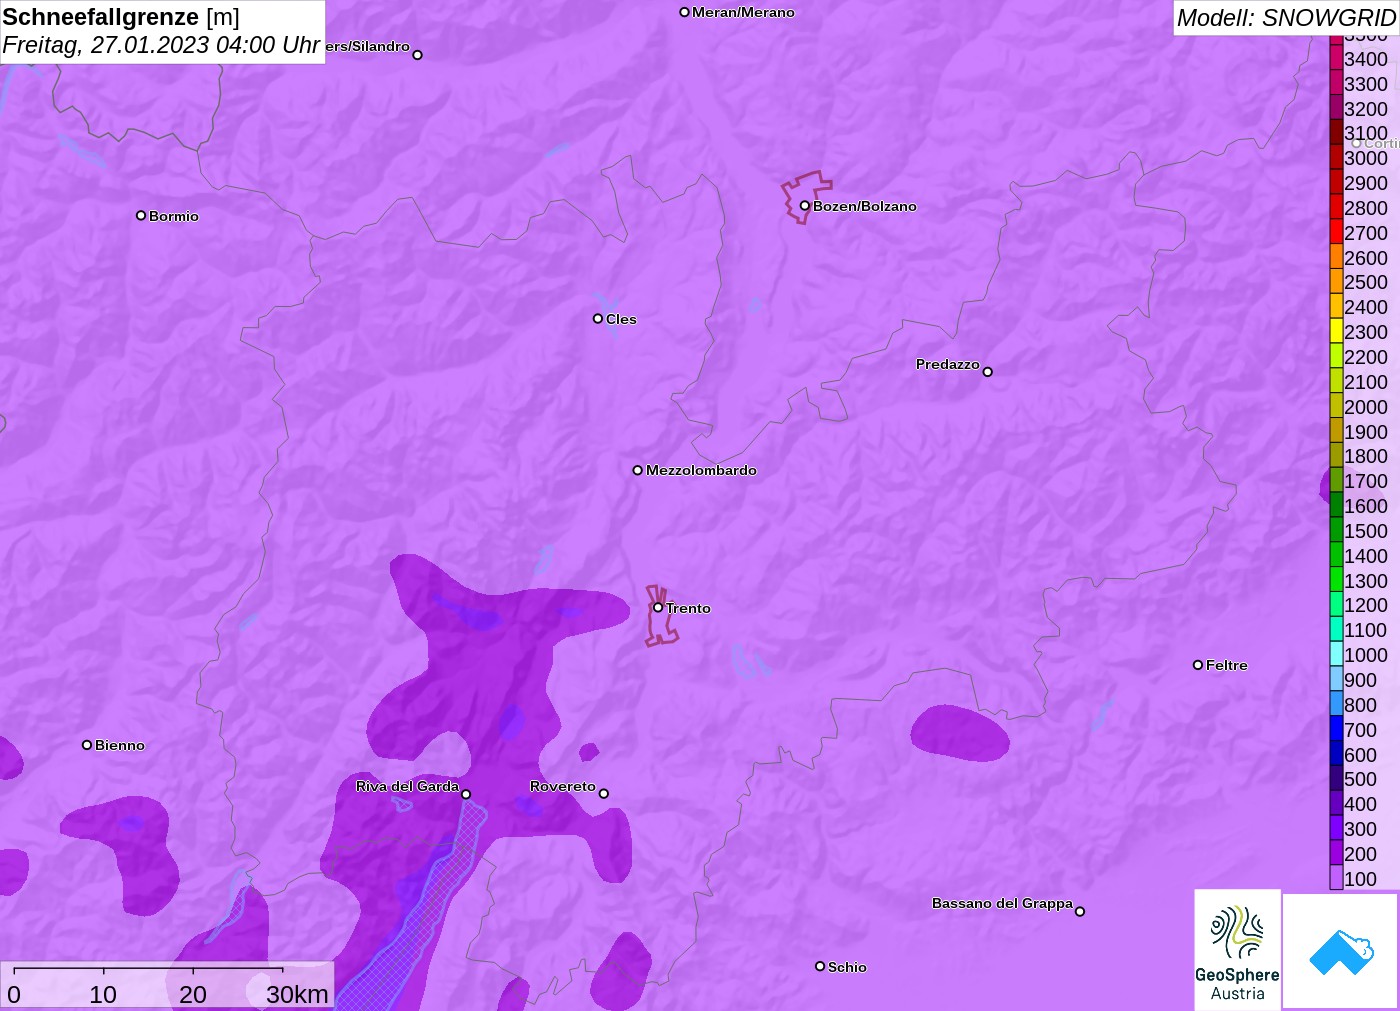Click the 30km scale bar label
The width and height of the screenshot is (1400, 1011).
[x=297, y=994]
